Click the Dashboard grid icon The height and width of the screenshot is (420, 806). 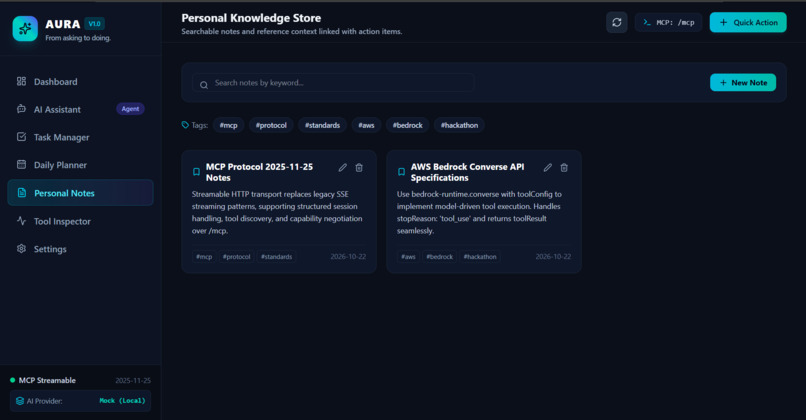coord(21,81)
